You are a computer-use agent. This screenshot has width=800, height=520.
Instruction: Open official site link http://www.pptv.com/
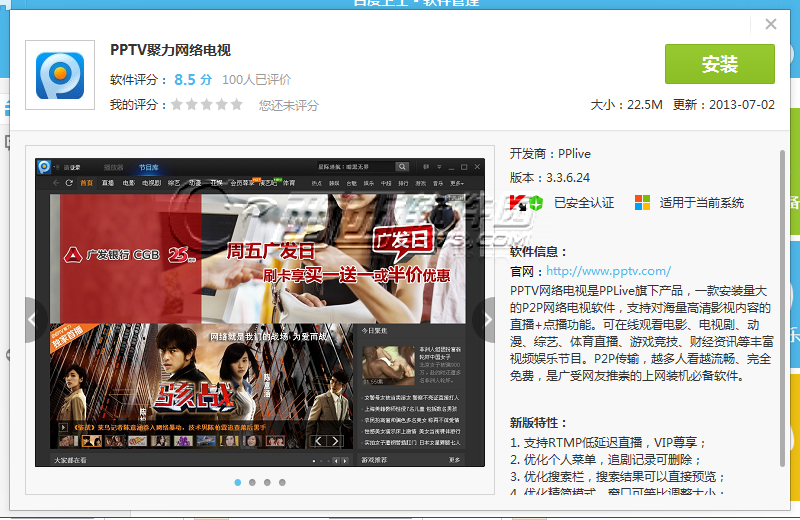click(x=608, y=271)
